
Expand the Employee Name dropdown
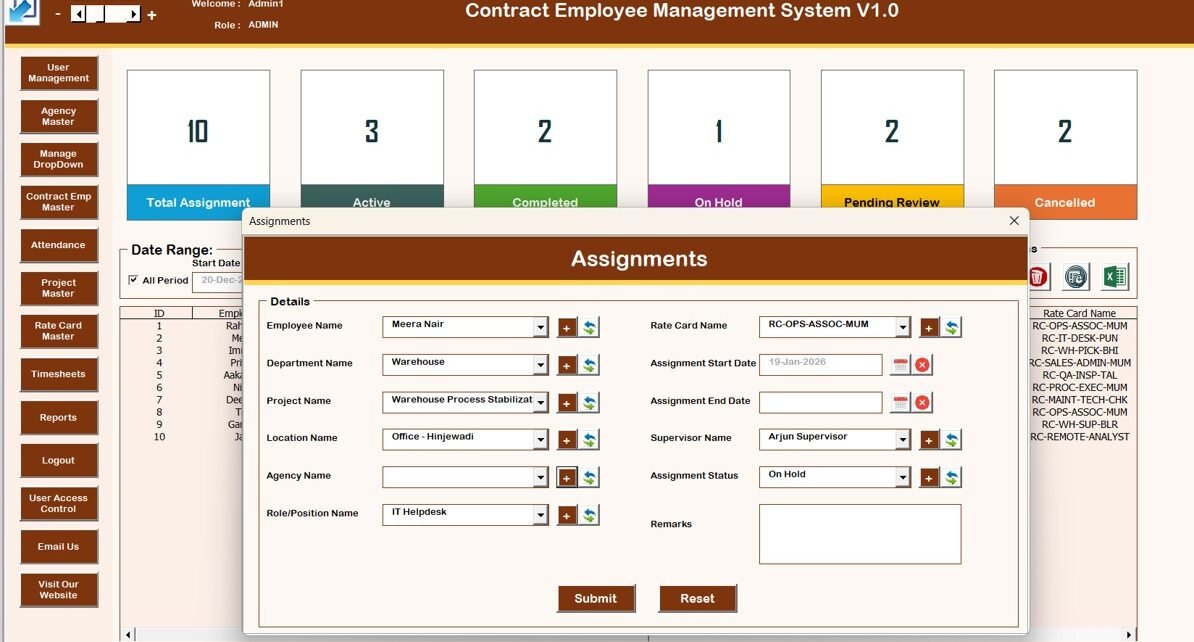[540, 327]
